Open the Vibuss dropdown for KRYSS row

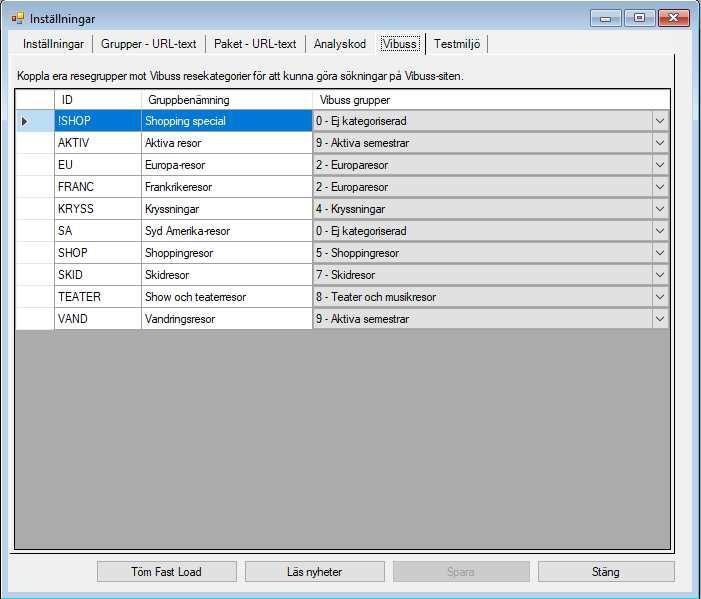(x=660, y=208)
